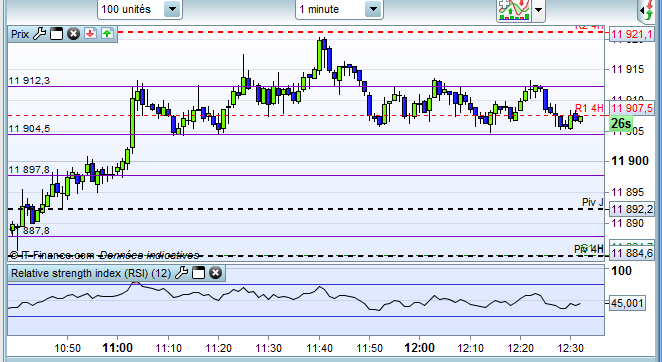This screenshot has height=362, width=662.
Task: Move Prix panel up with green arrow
Action: pyautogui.click(x=107, y=34)
